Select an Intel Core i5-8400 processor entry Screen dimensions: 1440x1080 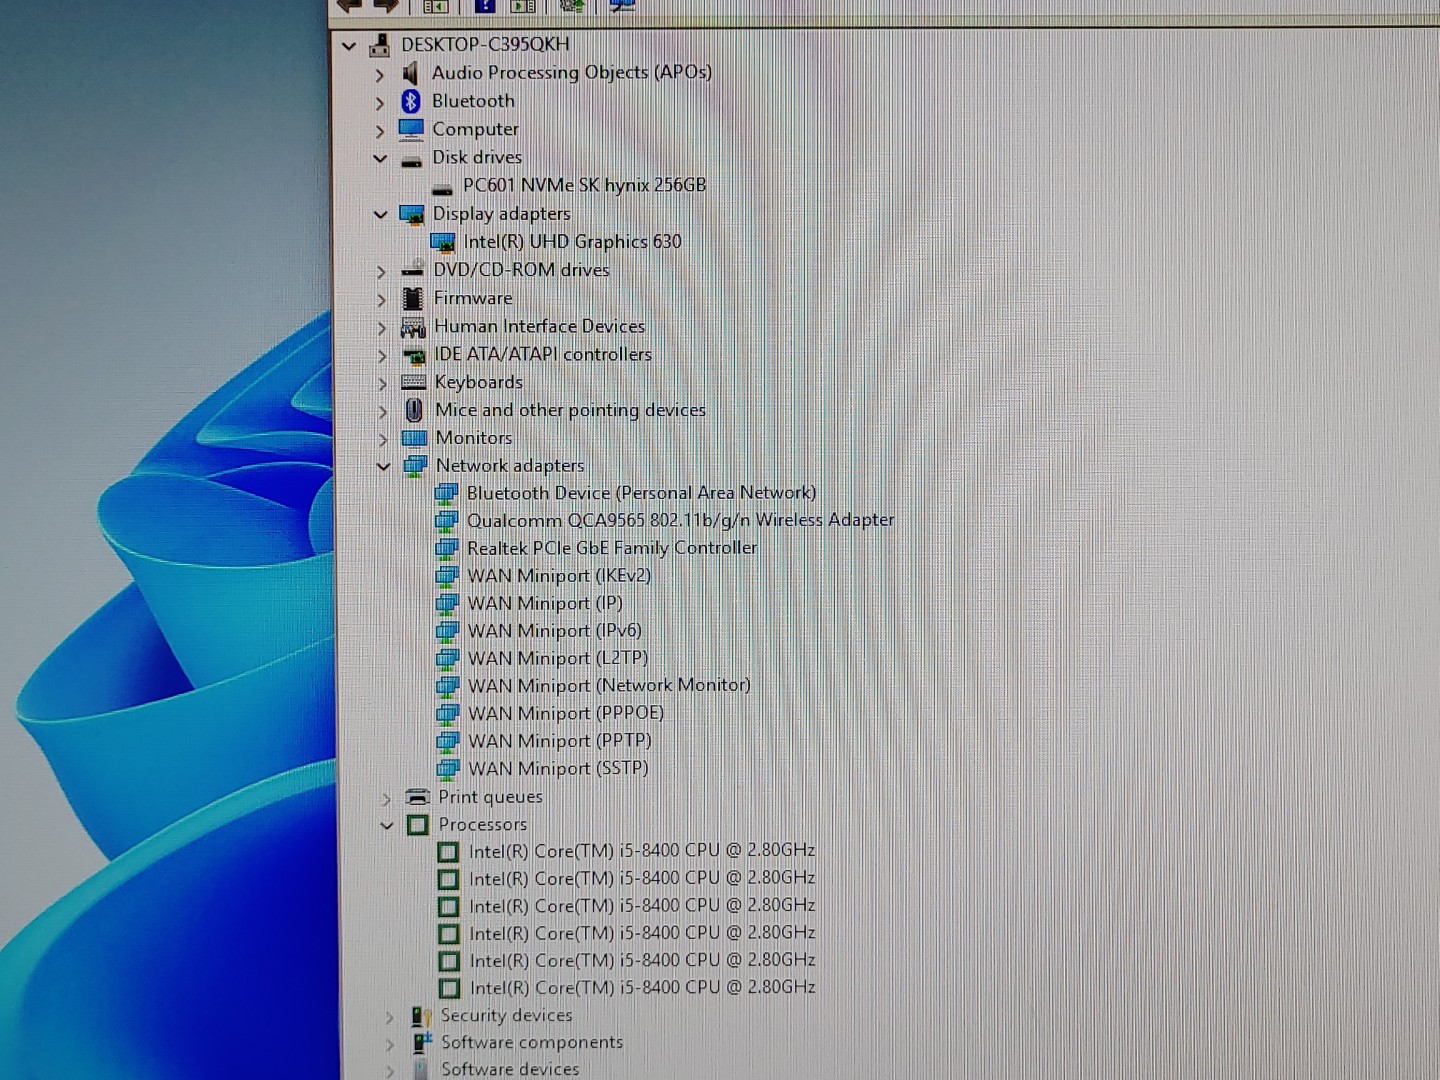pos(642,850)
